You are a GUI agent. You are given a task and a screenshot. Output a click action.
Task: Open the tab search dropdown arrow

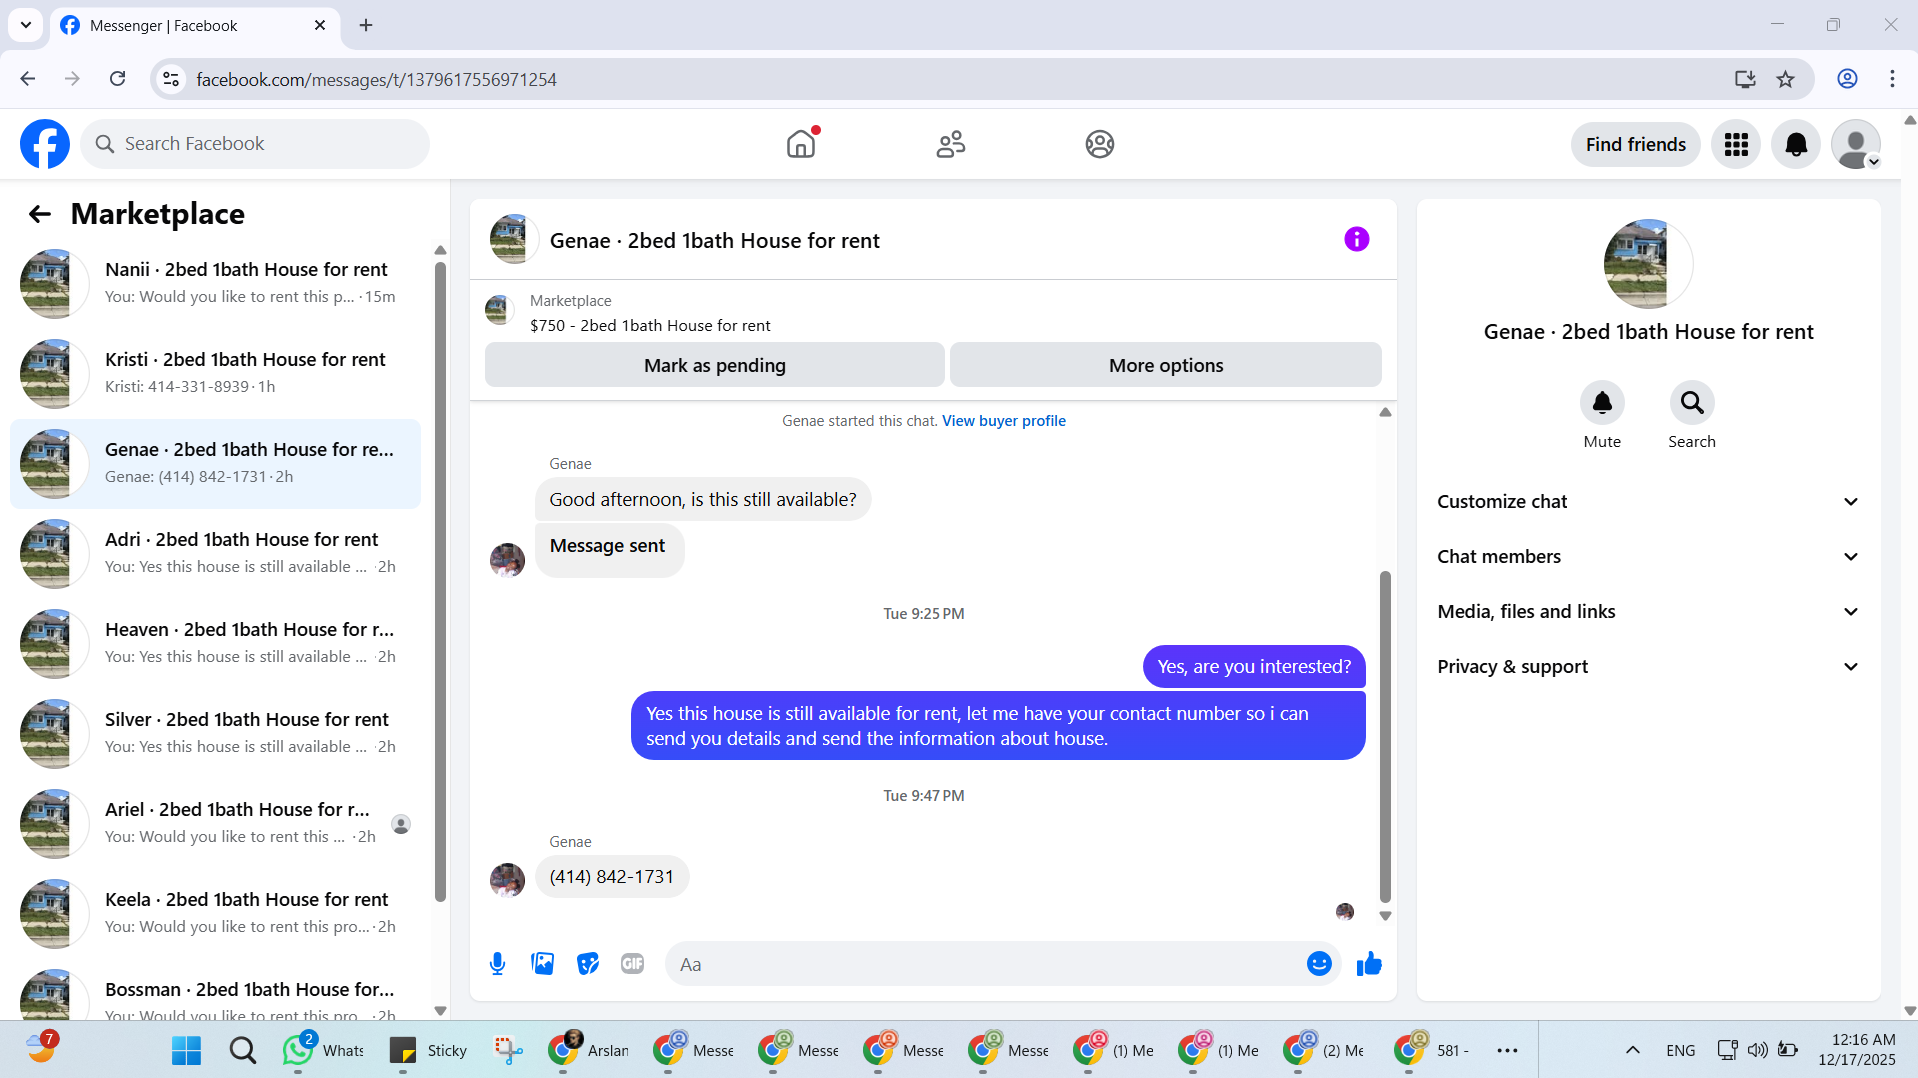(x=26, y=25)
